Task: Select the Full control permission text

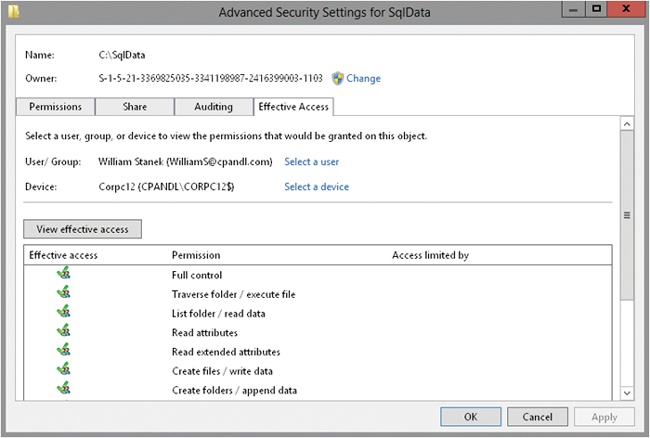Action: click(197, 275)
